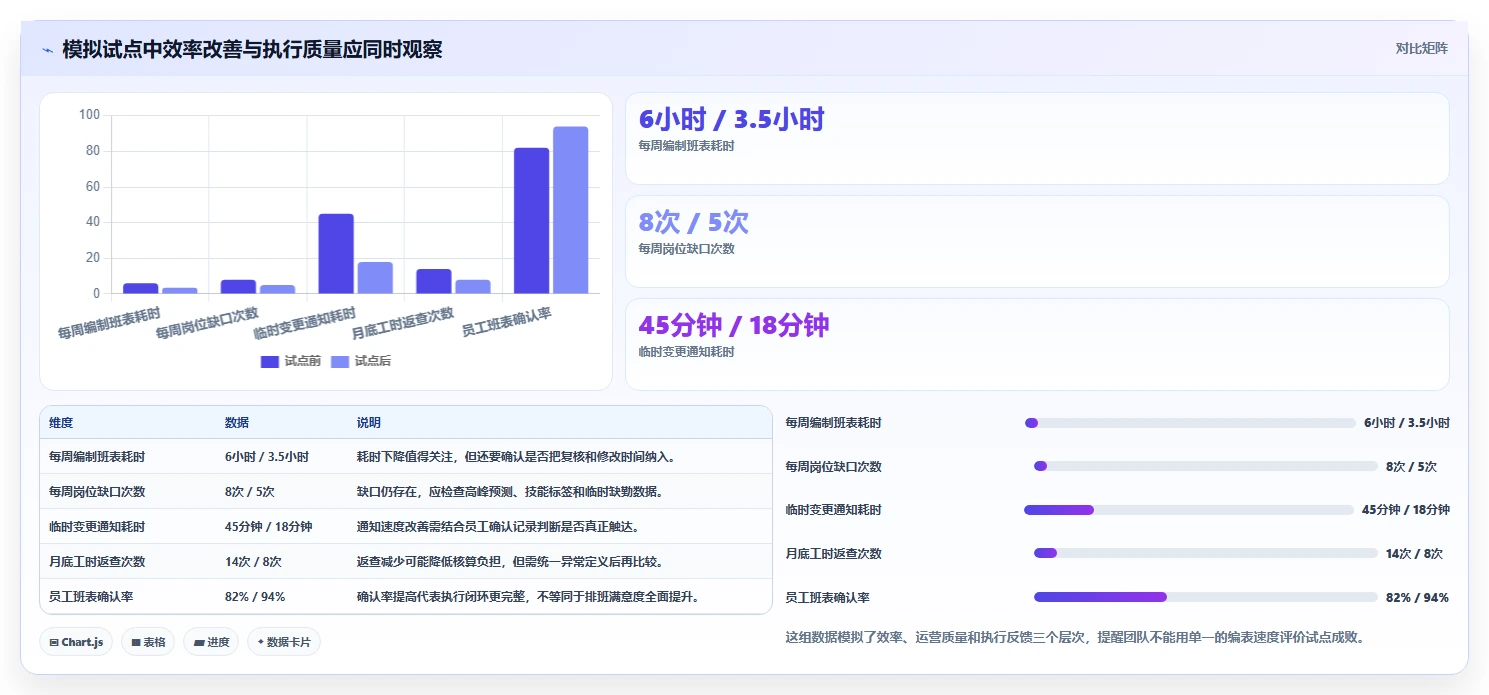The height and width of the screenshot is (695, 1489).
Task: Click the 每周岗位缺口次数 试点前 chart bar
Action: pyautogui.click(x=238, y=287)
